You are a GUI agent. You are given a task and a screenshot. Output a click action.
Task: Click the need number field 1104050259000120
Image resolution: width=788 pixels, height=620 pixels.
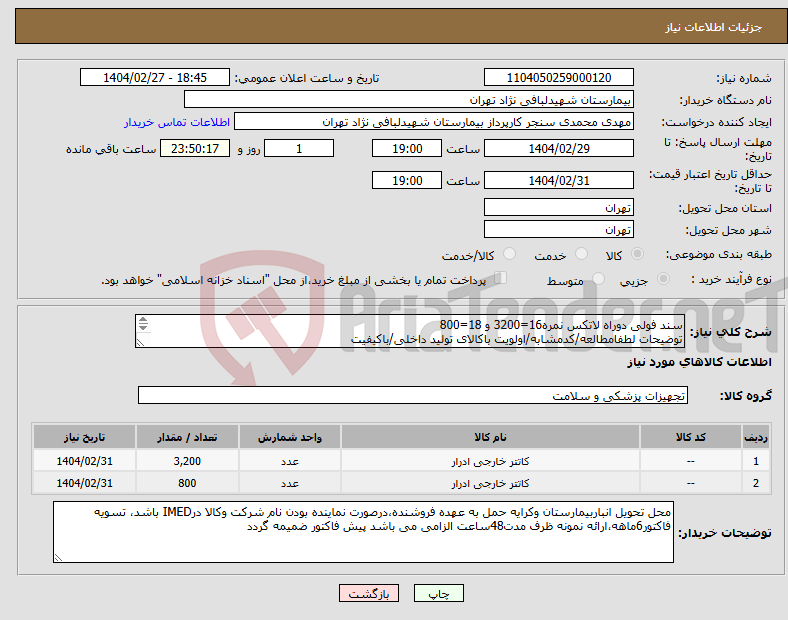point(559,77)
